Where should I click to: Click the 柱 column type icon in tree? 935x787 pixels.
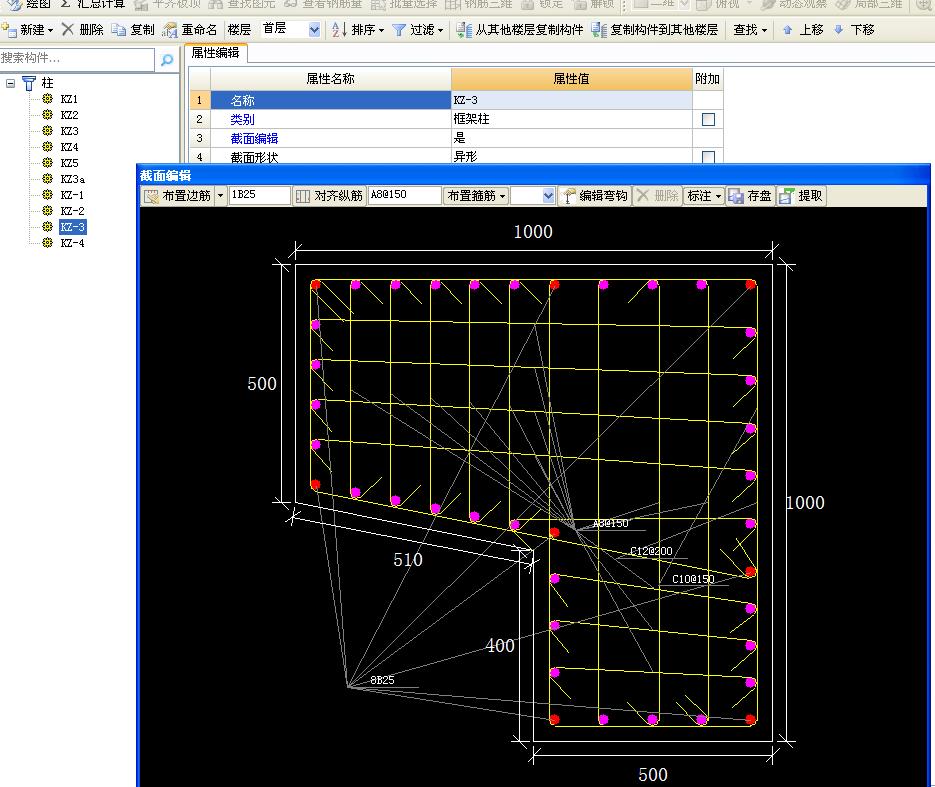(29, 82)
